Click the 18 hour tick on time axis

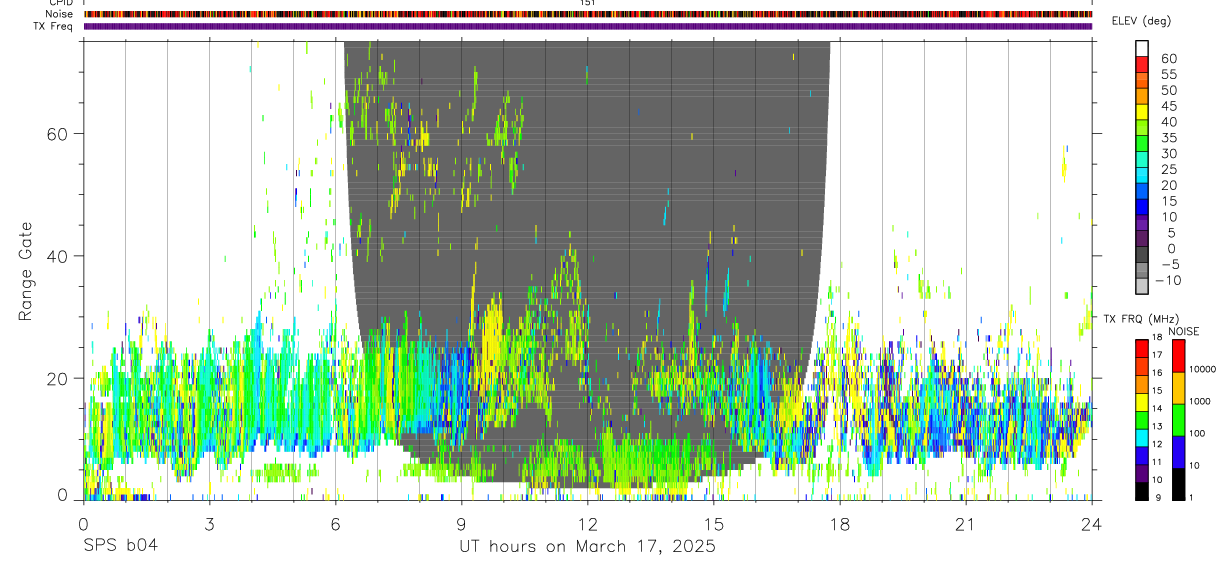tap(840, 524)
